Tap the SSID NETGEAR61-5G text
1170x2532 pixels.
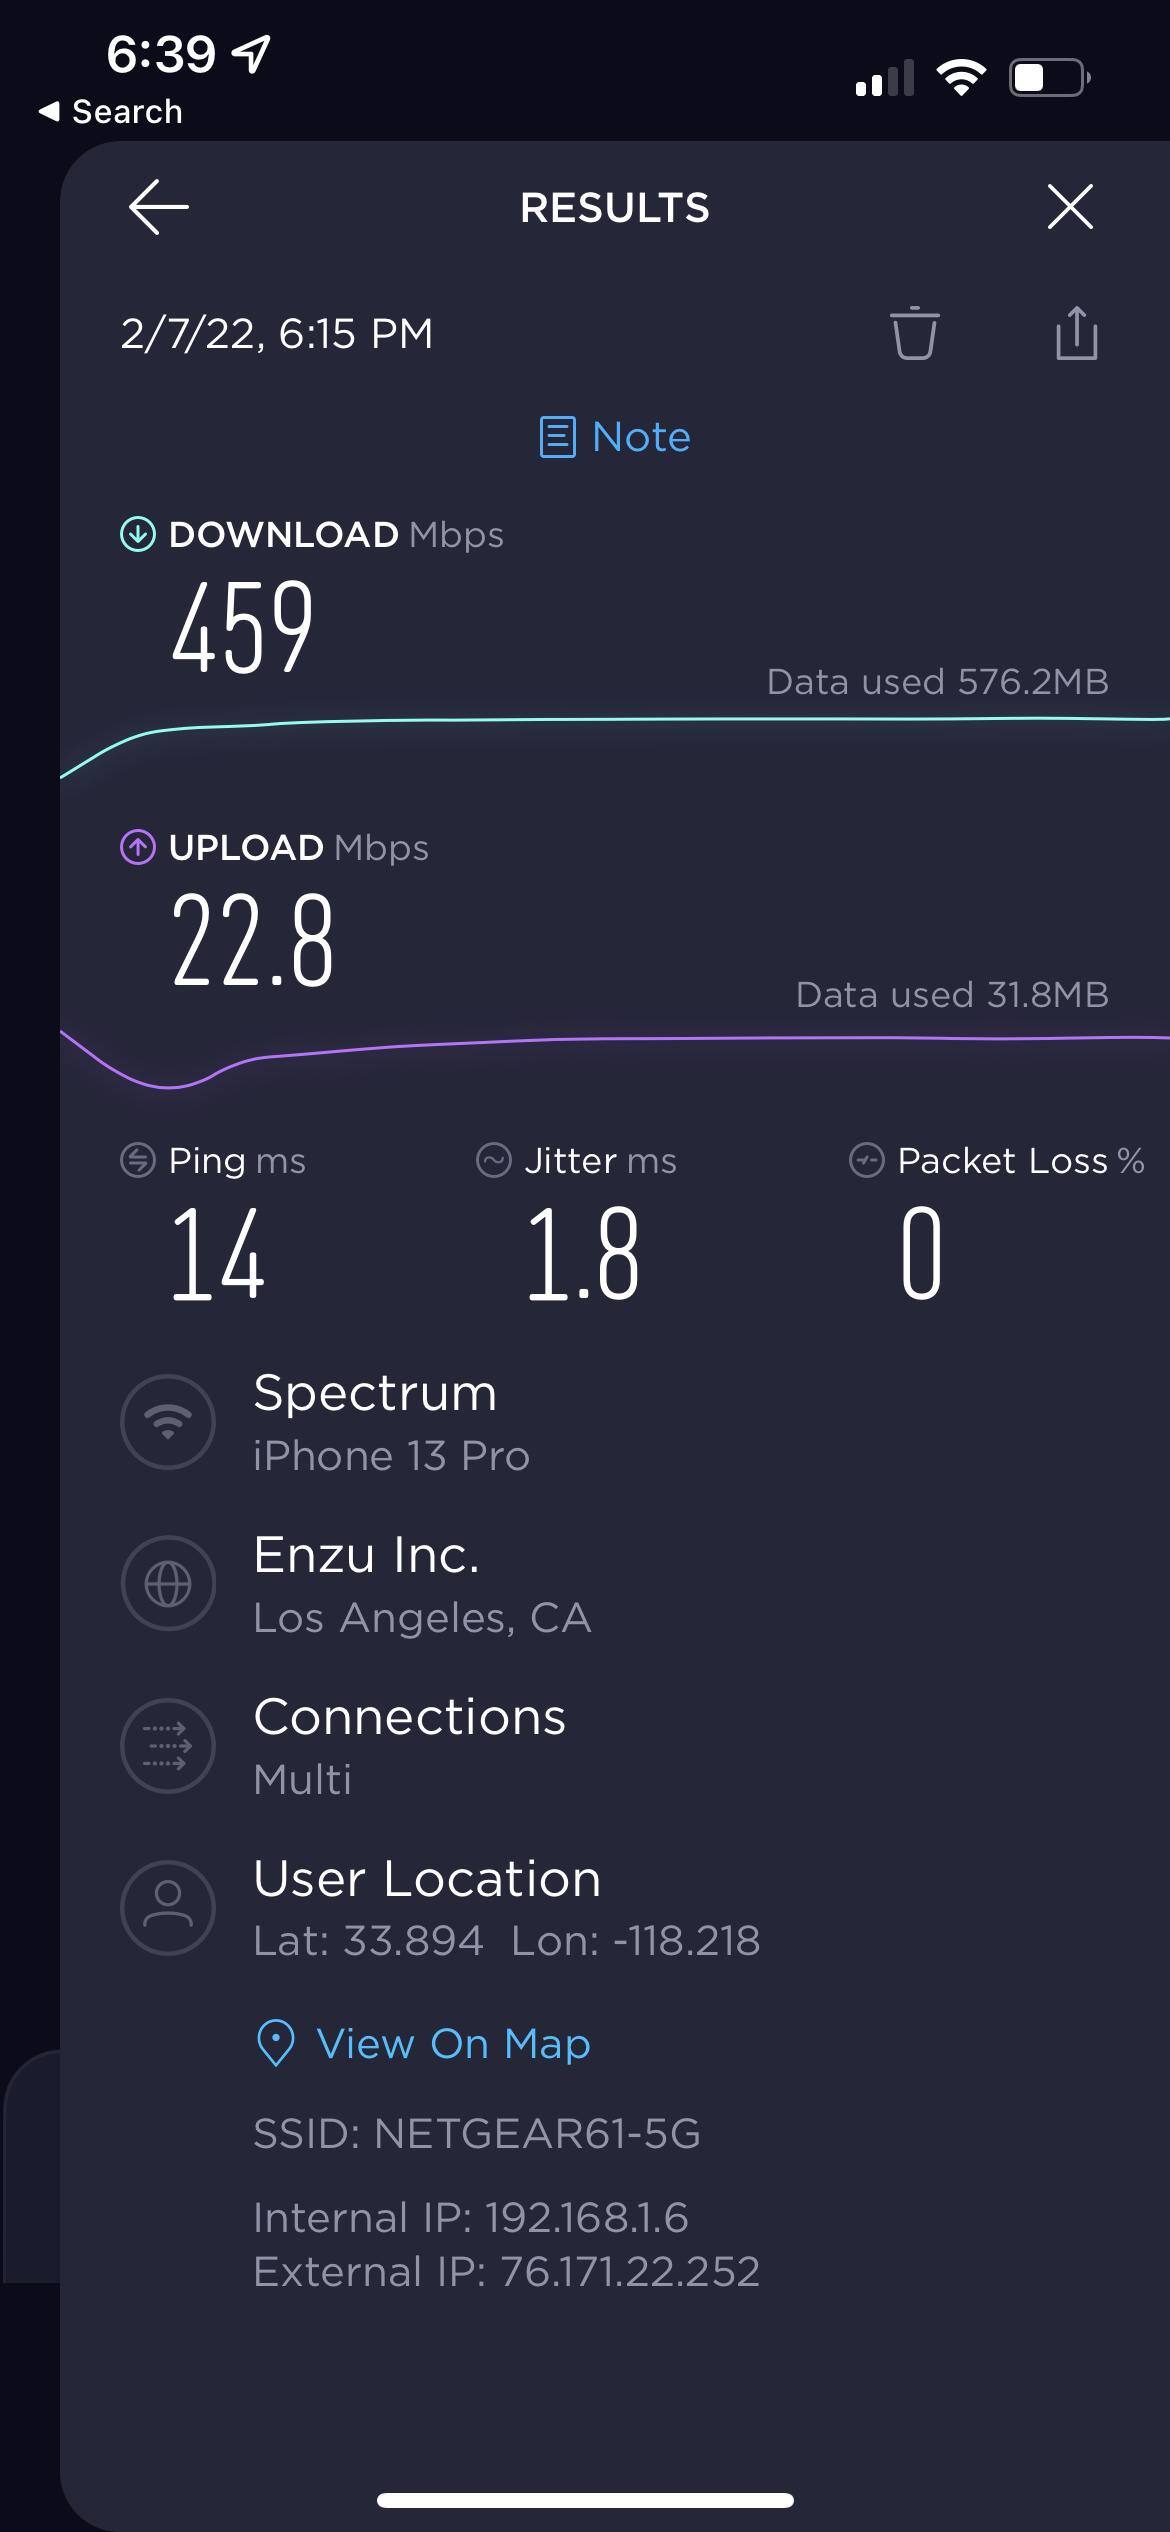pyautogui.click(x=477, y=2134)
